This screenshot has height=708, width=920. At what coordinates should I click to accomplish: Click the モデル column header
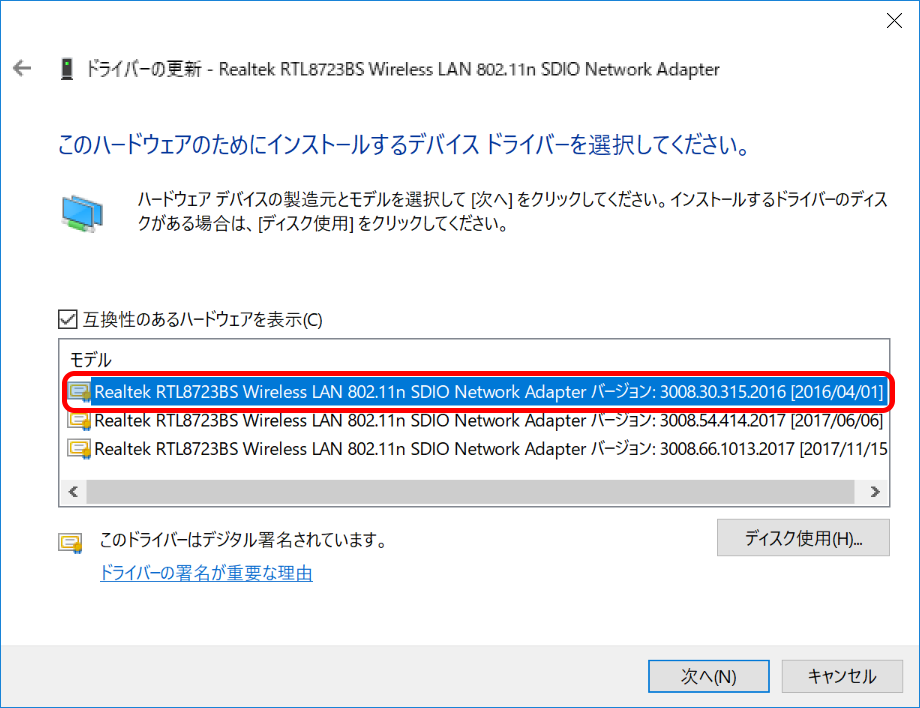coord(90,360)
